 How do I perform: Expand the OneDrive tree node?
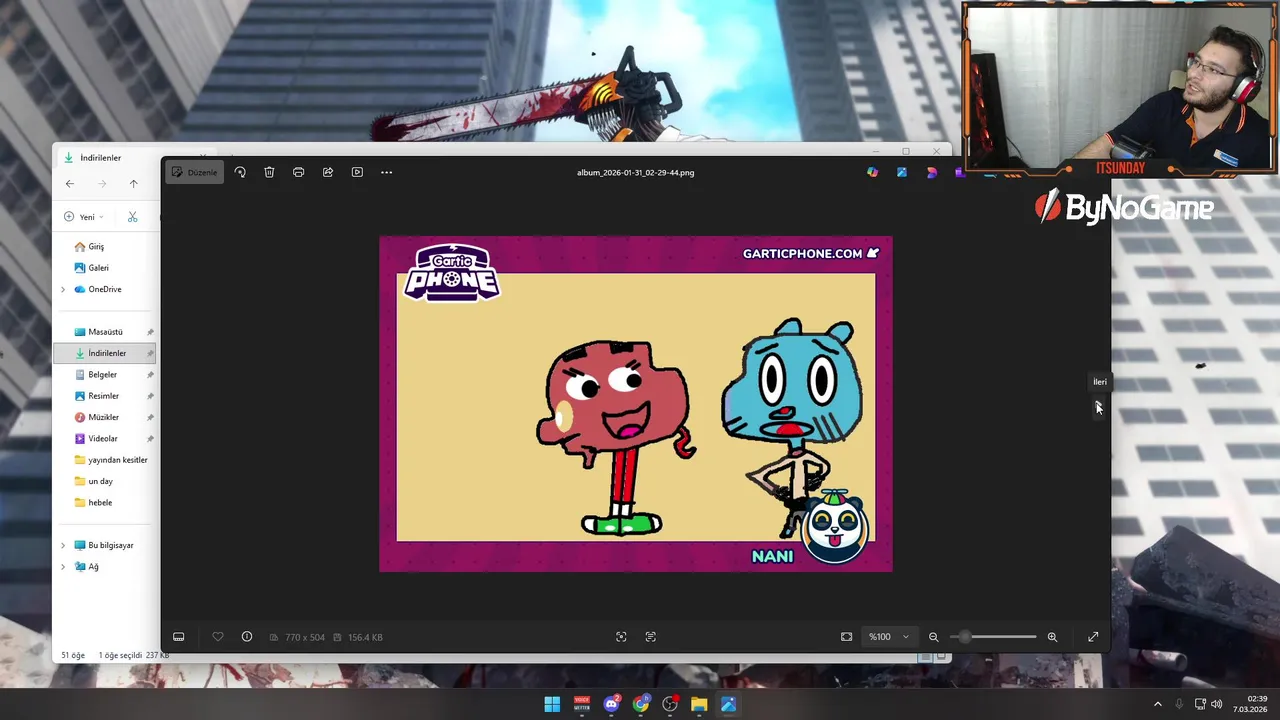point(63,289)
